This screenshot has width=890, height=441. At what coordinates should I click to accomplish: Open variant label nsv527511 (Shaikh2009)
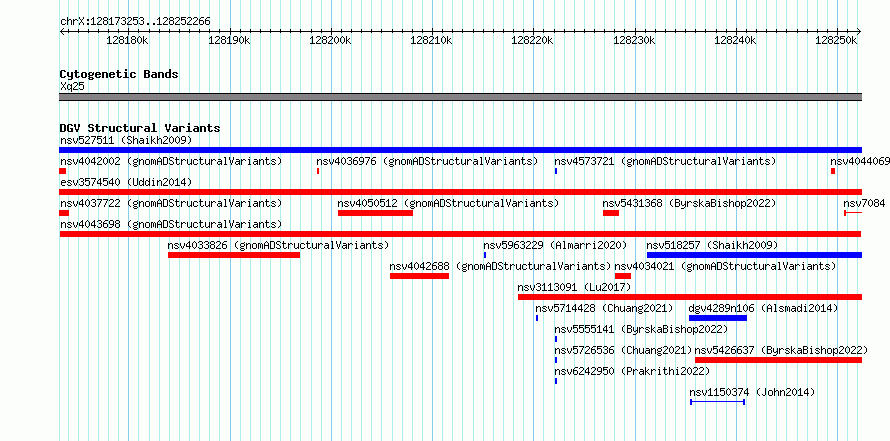[x=126, y=140]
